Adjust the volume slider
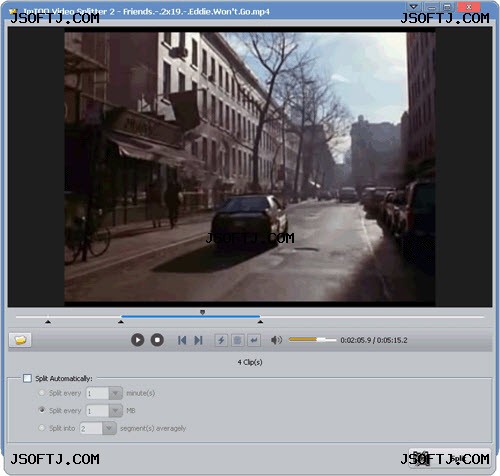This screenshot has height=476, width=500. pyautogui.click(x=313, y=340)
